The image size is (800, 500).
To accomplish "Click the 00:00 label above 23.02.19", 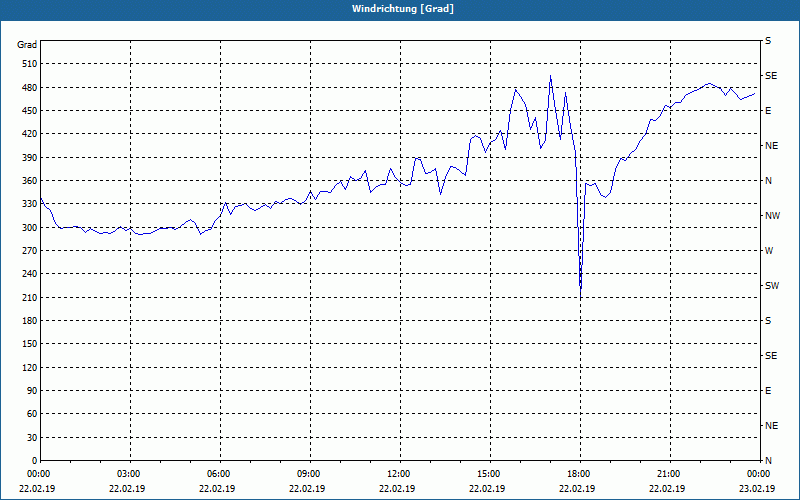I will pyautogui.click(x=759, y=474).
